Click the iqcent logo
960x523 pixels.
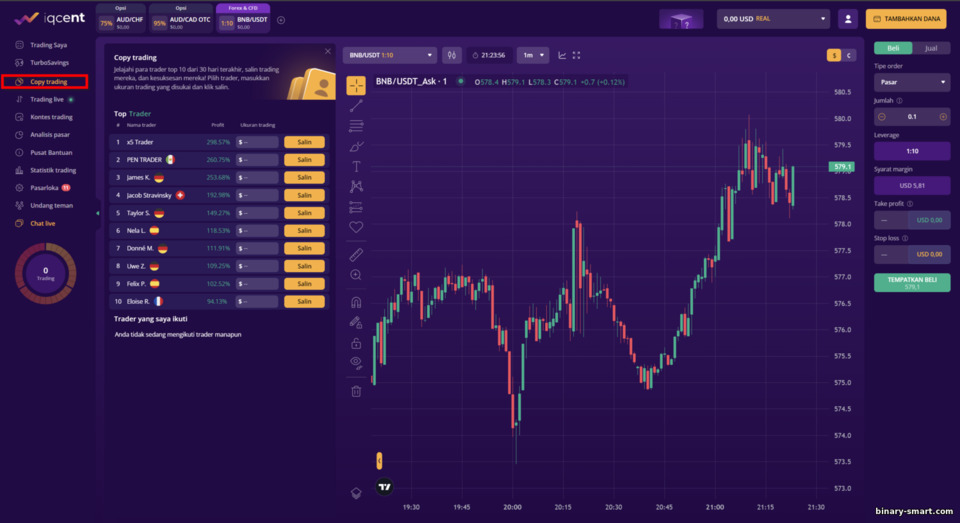coord(50,18)
